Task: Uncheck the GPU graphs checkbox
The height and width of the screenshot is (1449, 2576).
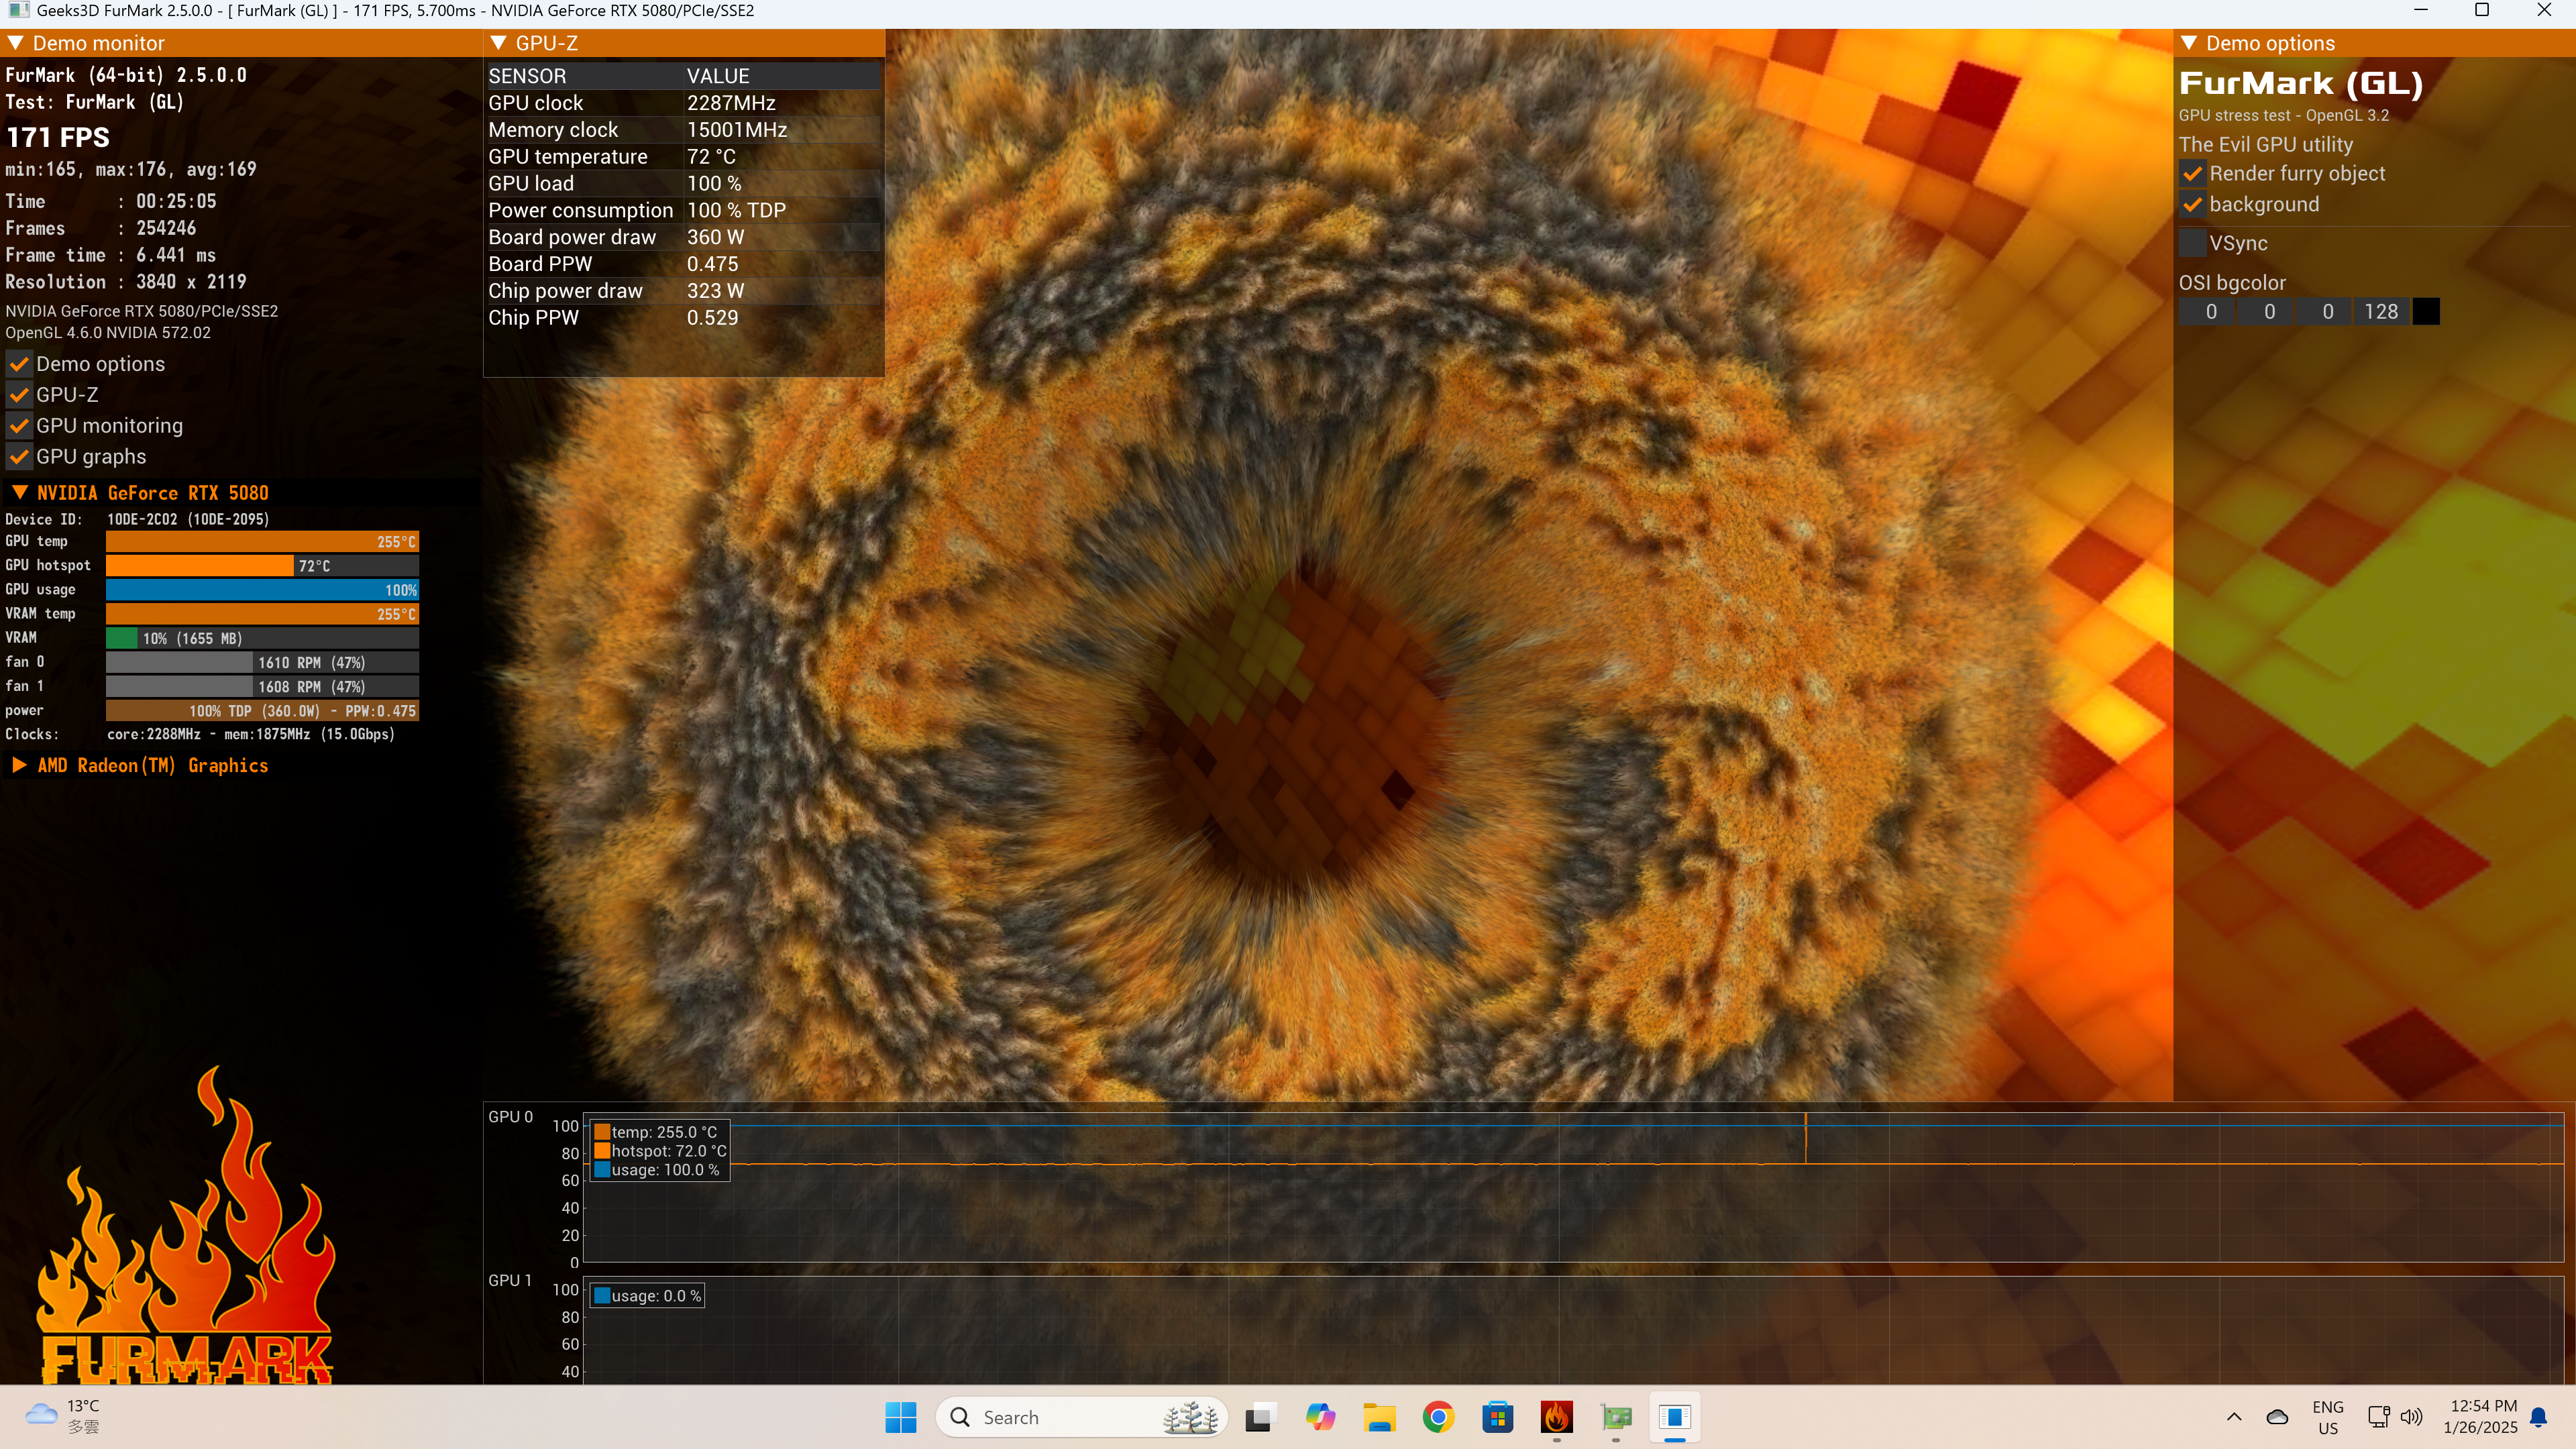Action: 19,457
